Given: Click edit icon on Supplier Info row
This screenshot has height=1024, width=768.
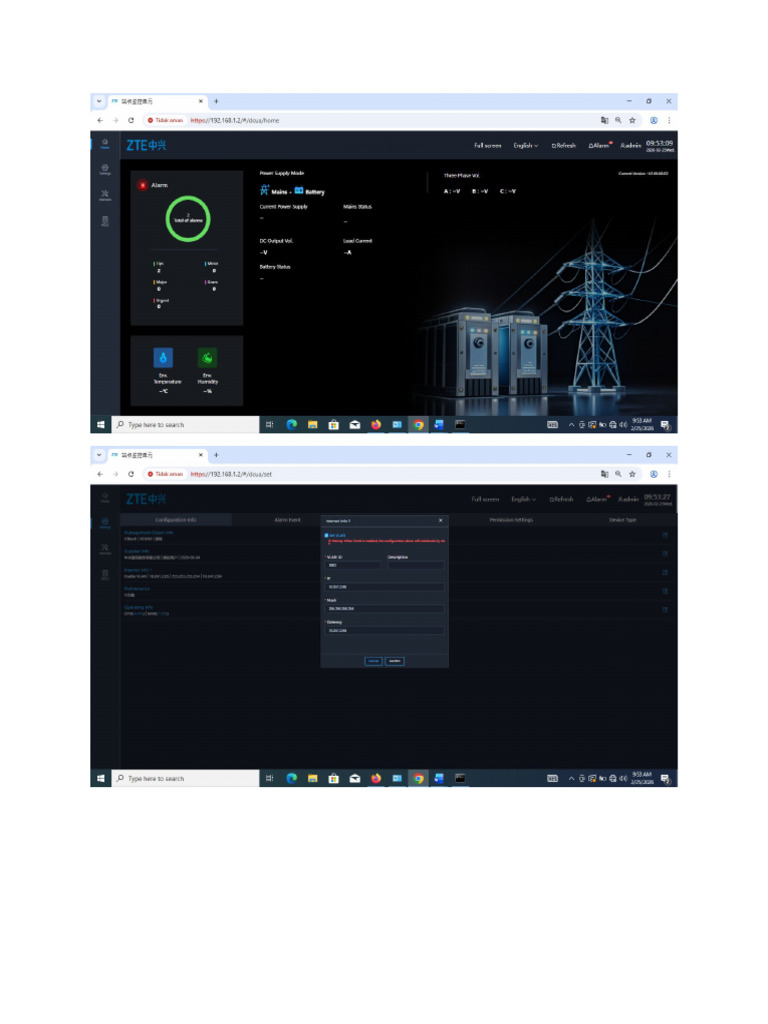Looking at the screenshot, I should (x=665, y=554).
